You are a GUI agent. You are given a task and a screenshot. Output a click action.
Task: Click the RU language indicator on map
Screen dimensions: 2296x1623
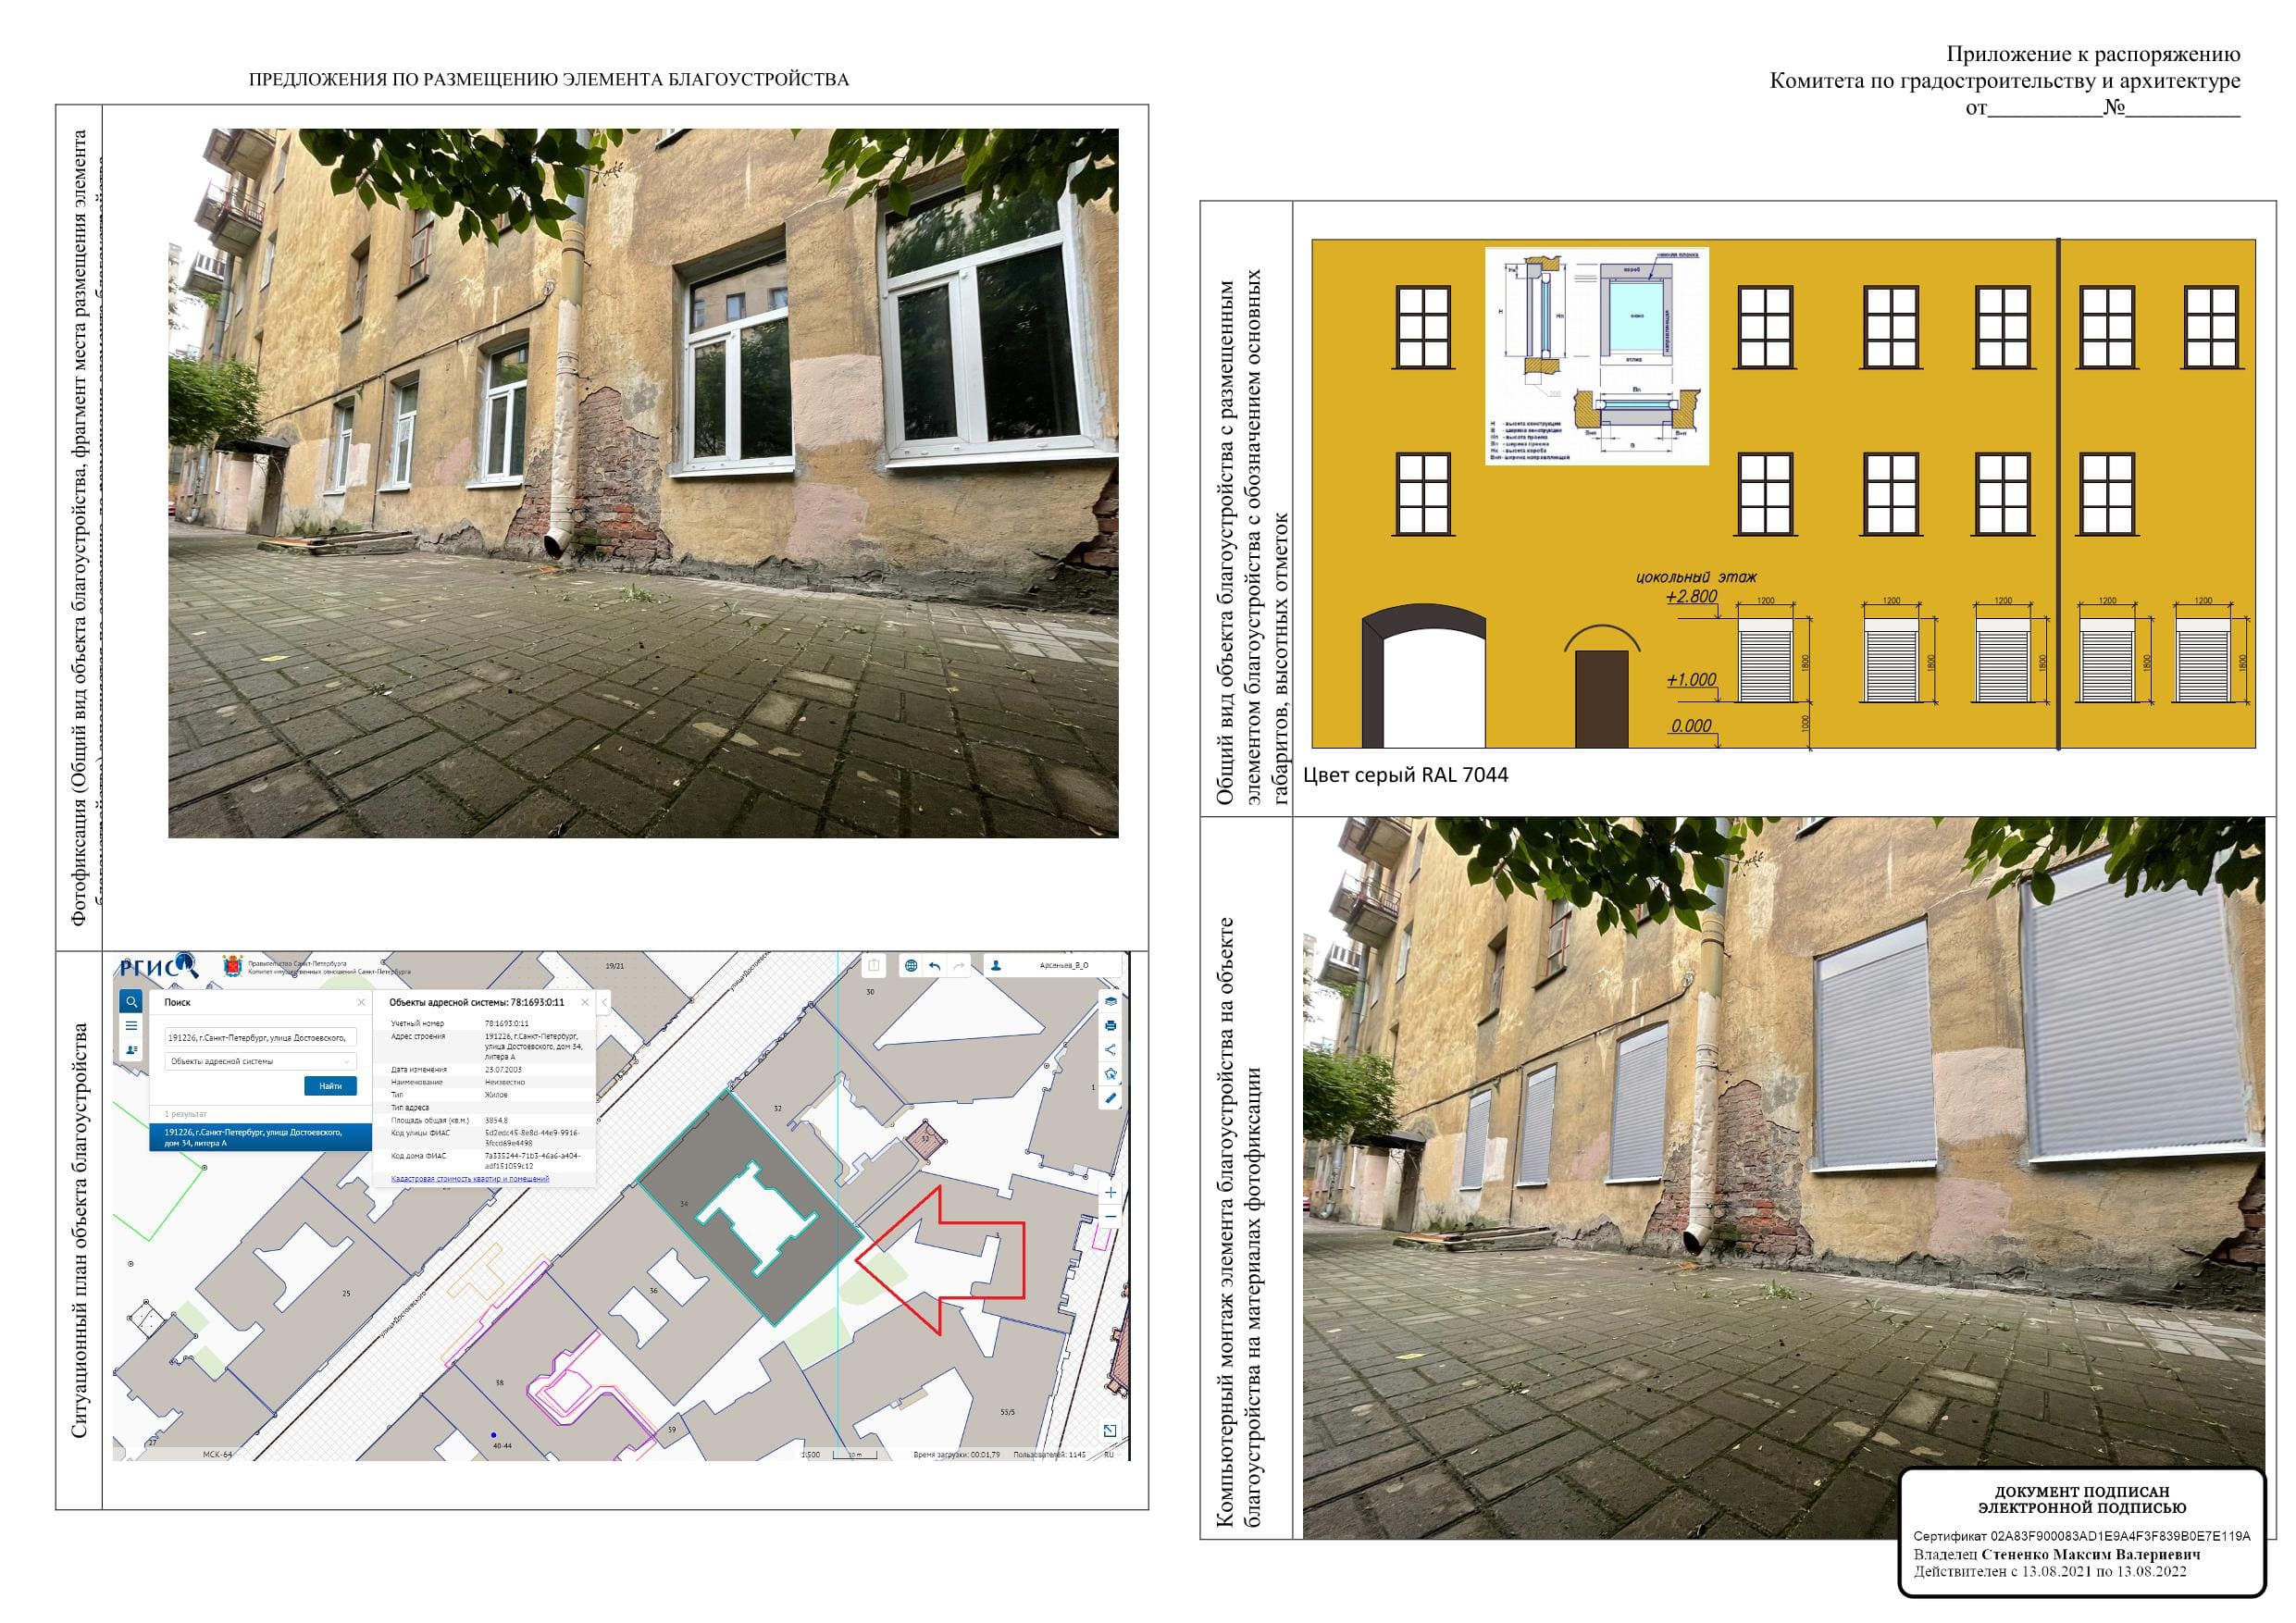point(1109,1454)
